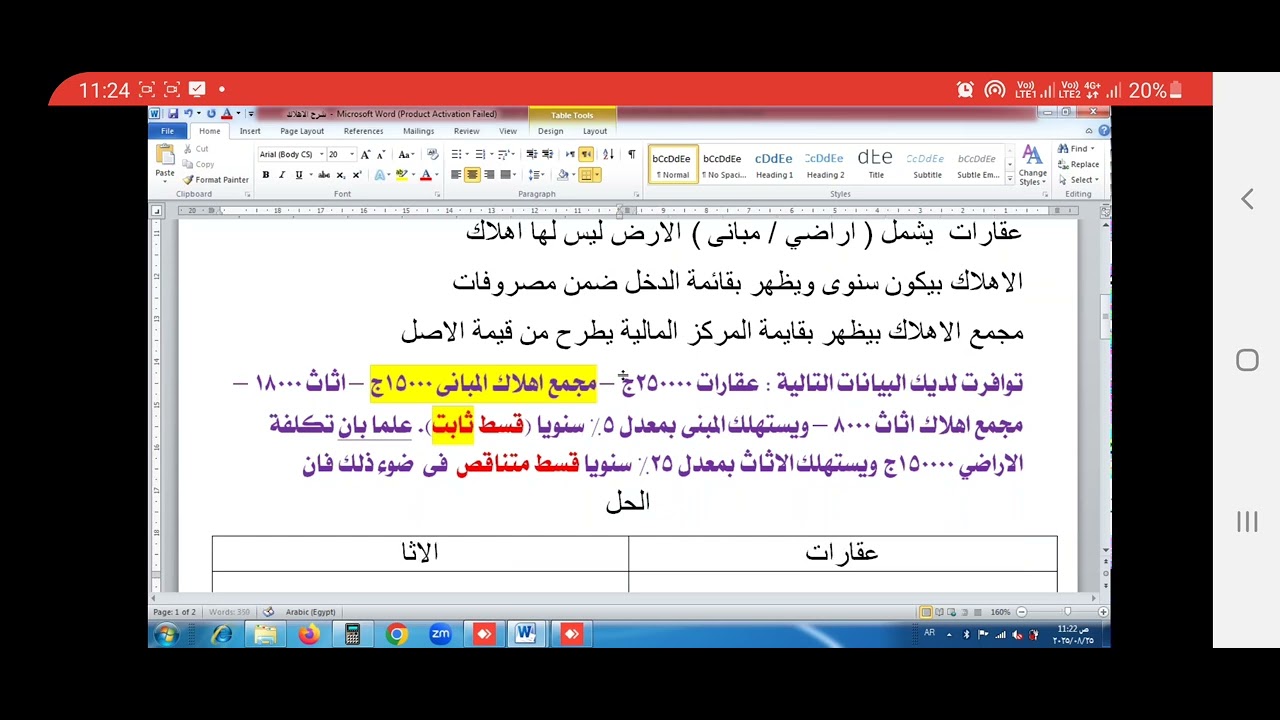
Task: Toggle Italic formatting
Action: point(282,175)
